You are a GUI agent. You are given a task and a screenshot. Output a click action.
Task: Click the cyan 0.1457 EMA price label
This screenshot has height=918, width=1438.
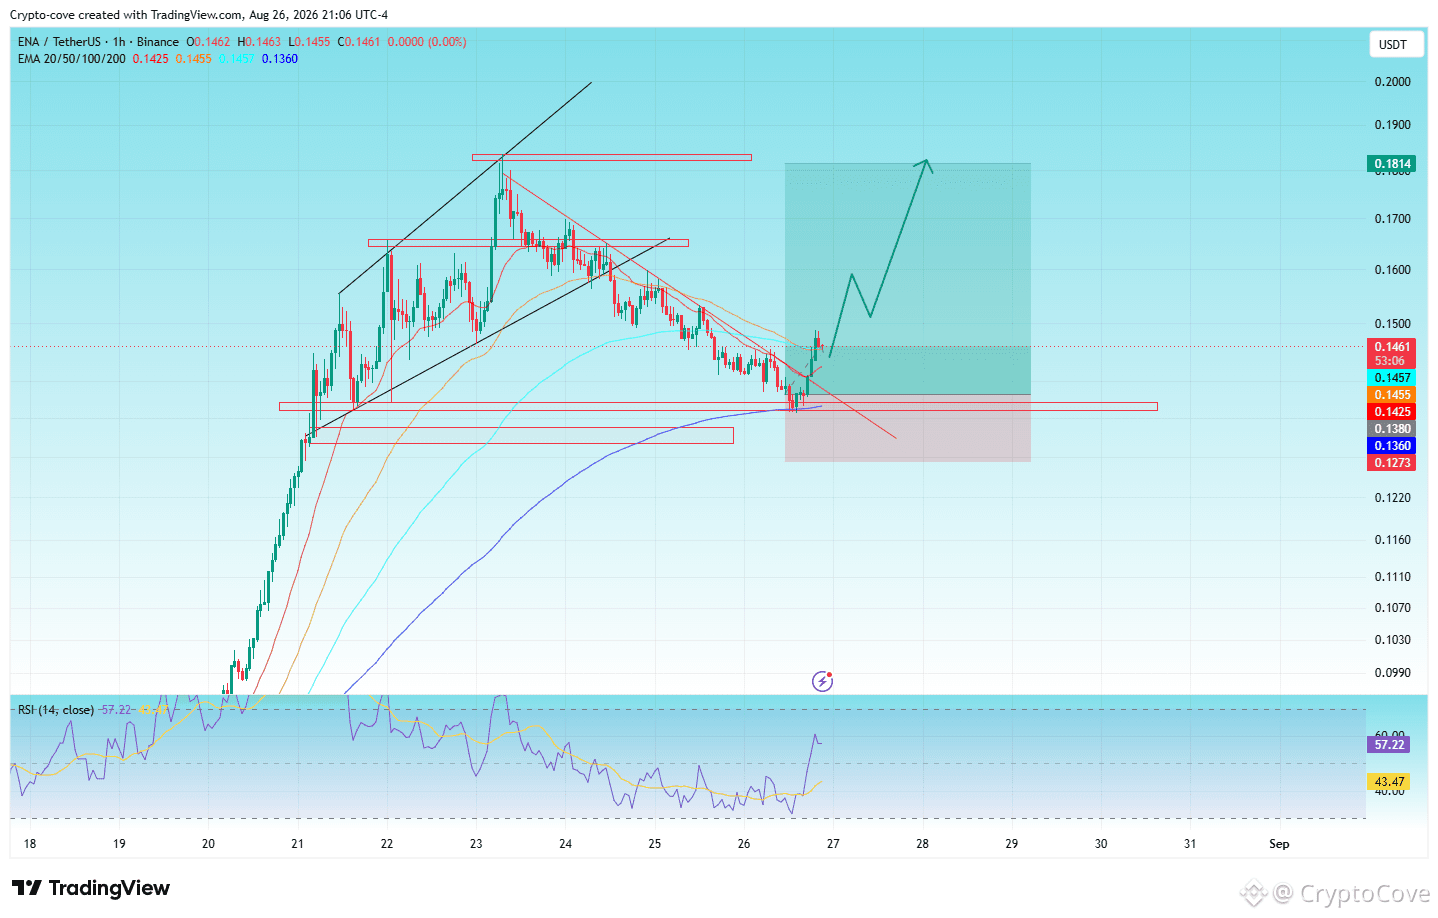(1392, 378)
